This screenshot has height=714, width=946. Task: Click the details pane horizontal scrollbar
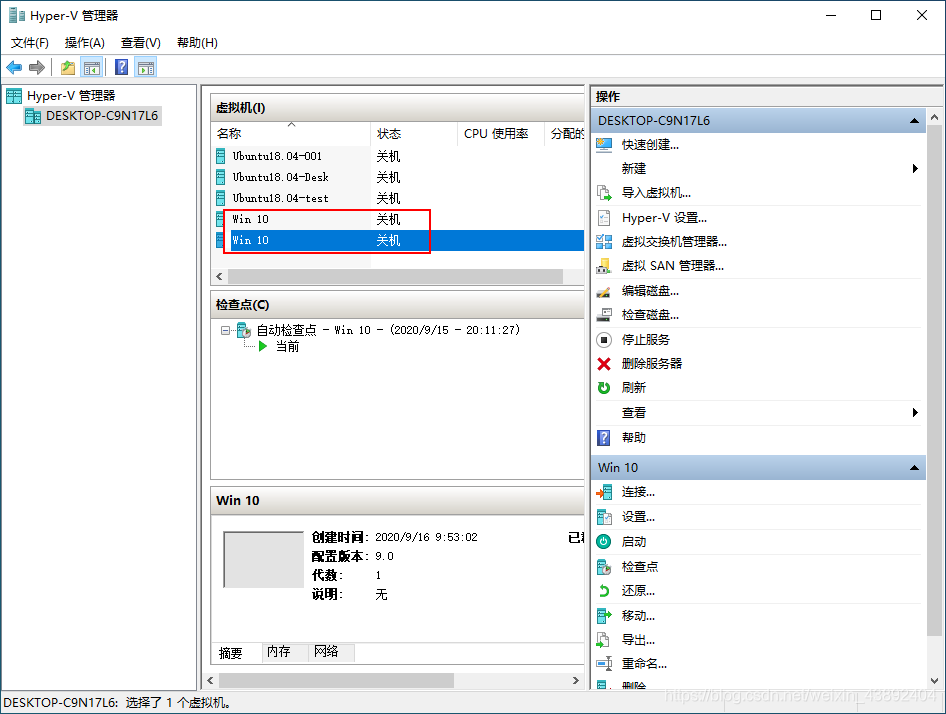tap(336, 680)
